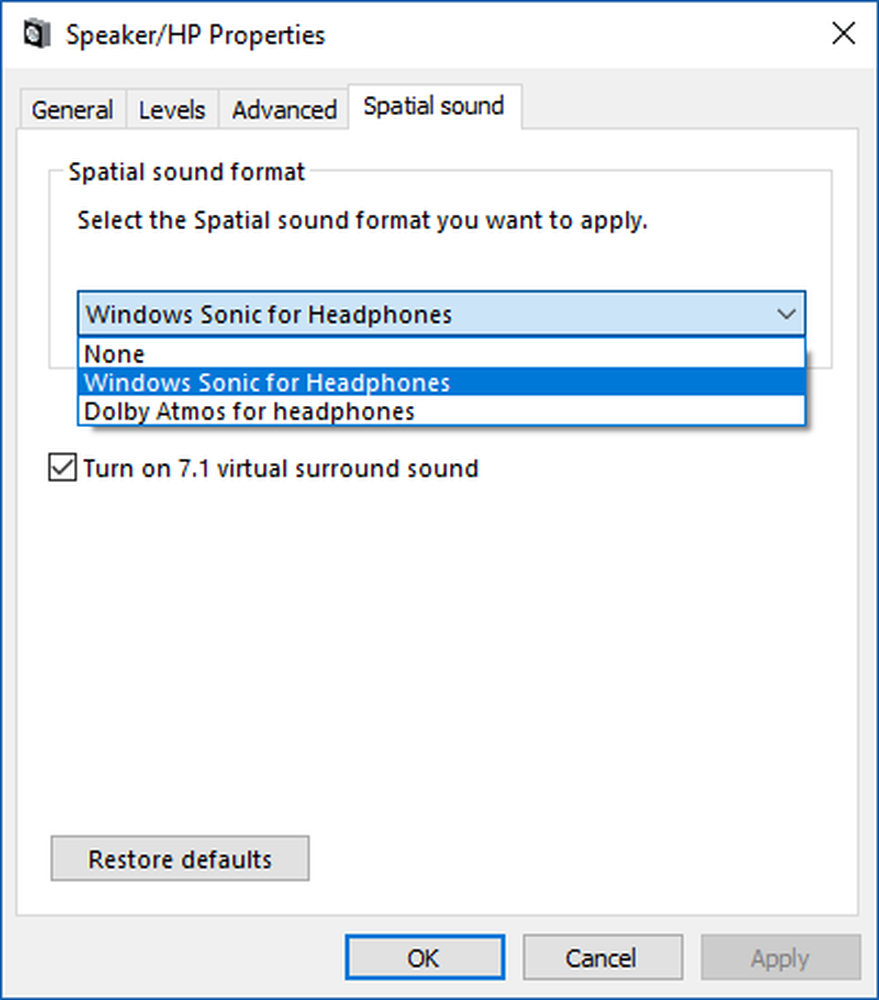This screenshot has height=1000, width=879.
Task: Pick the highlighted Windows Sonic list entry
Action: tap(268, 383)
